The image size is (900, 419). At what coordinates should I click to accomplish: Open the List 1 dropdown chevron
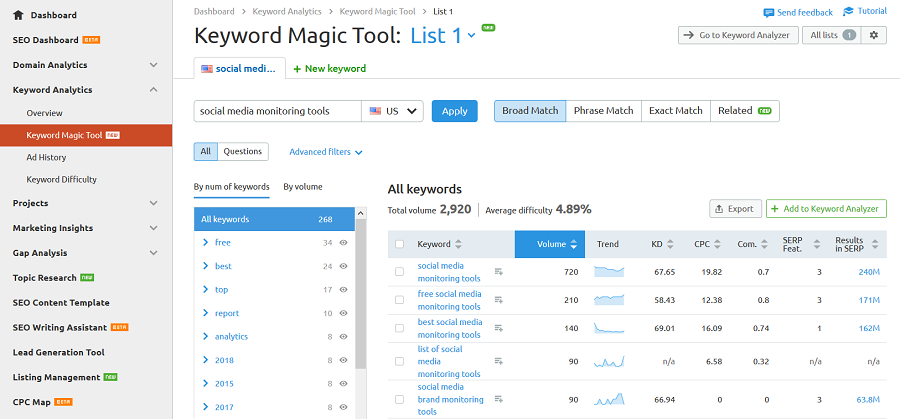pyautogui.click(x=471, y=36)
